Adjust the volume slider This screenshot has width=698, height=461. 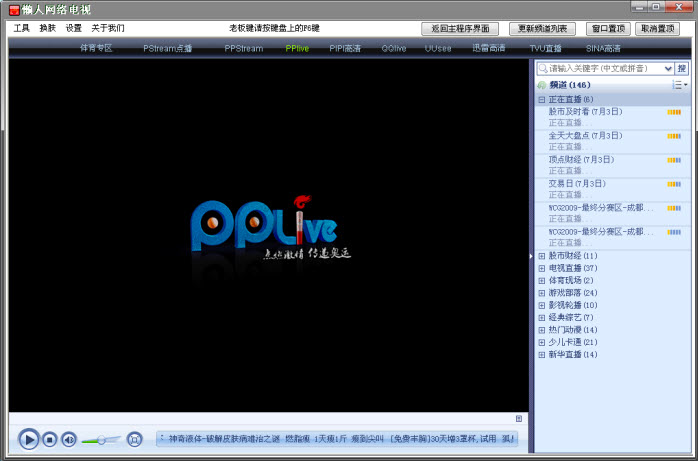101,439
